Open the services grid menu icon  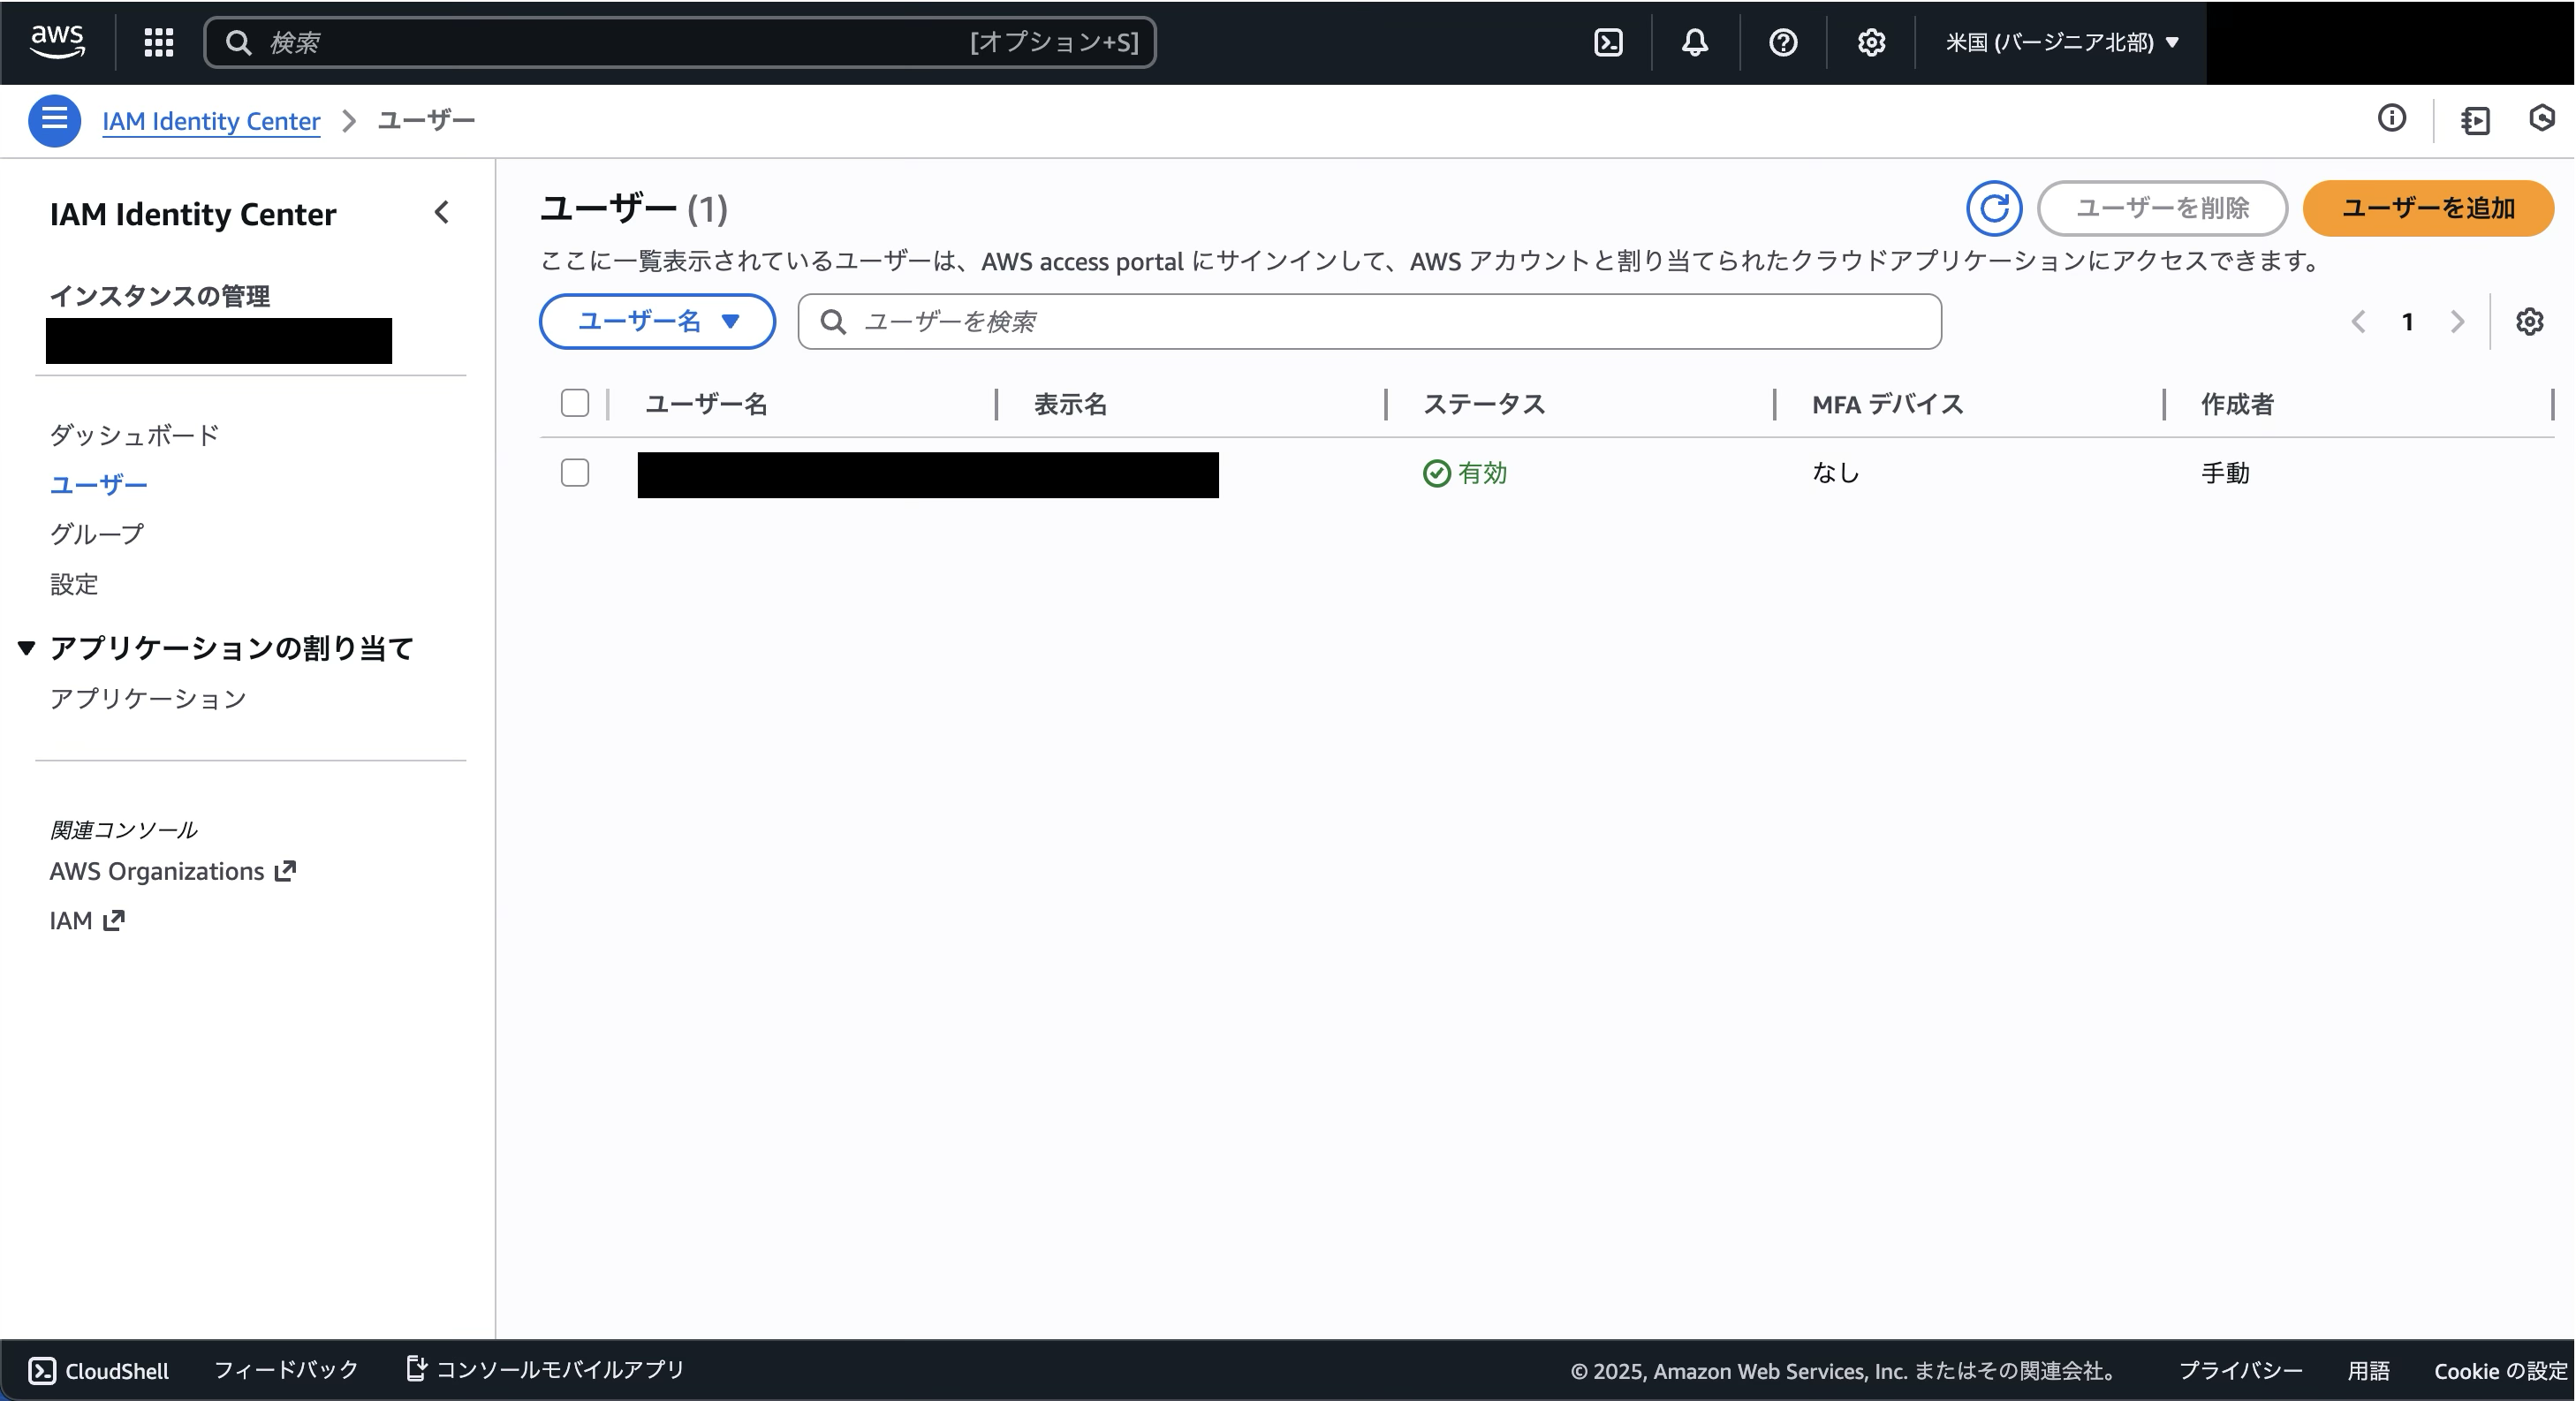click(x=159, y=42)
